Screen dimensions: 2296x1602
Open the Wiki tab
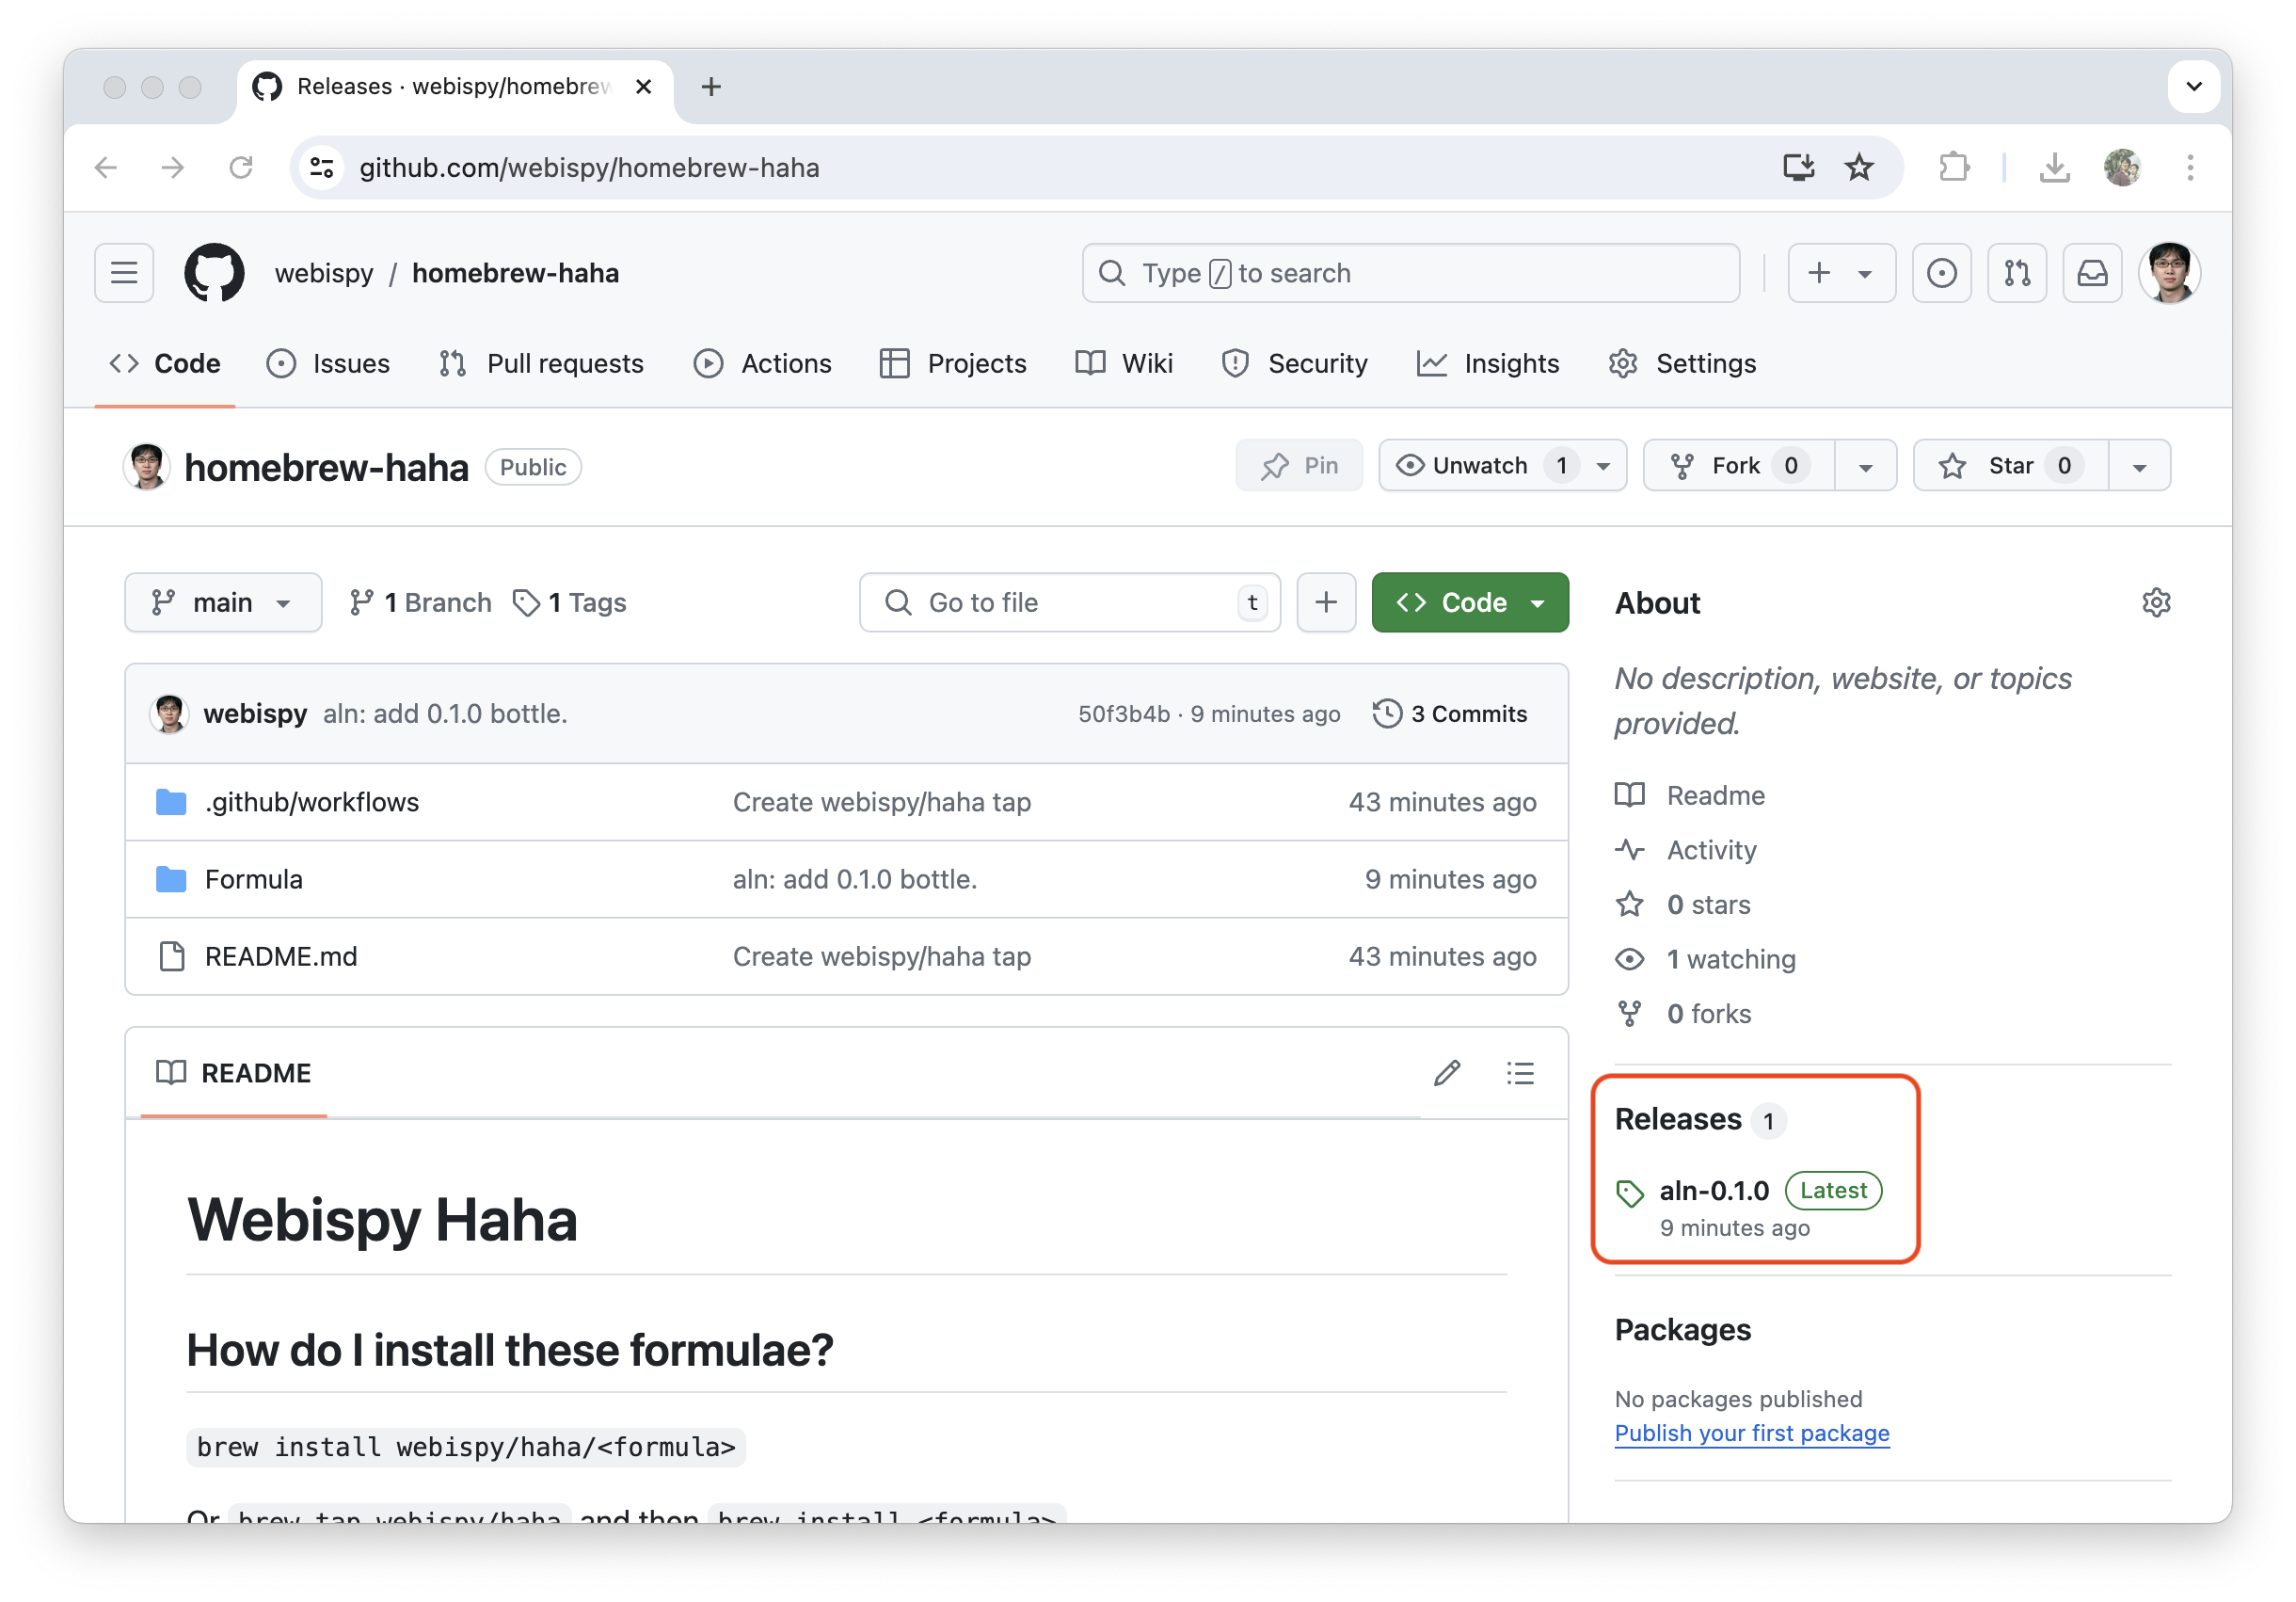click(1124, 364)
